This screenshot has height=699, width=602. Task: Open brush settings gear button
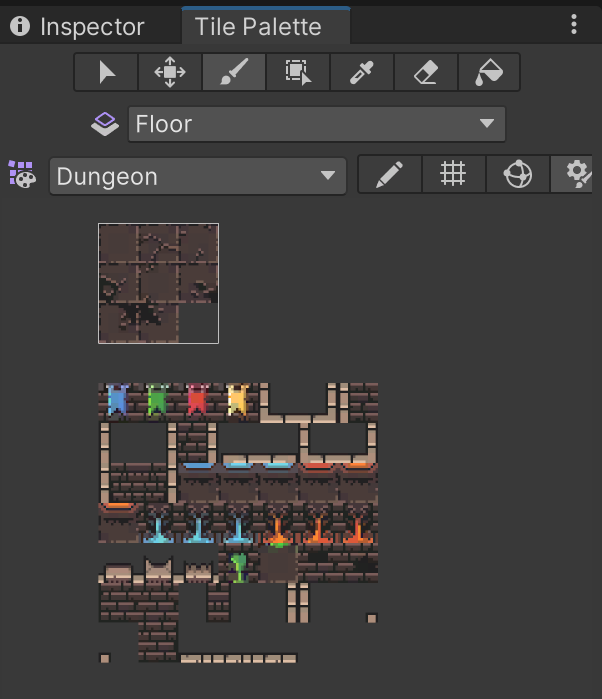coord(572,174)
